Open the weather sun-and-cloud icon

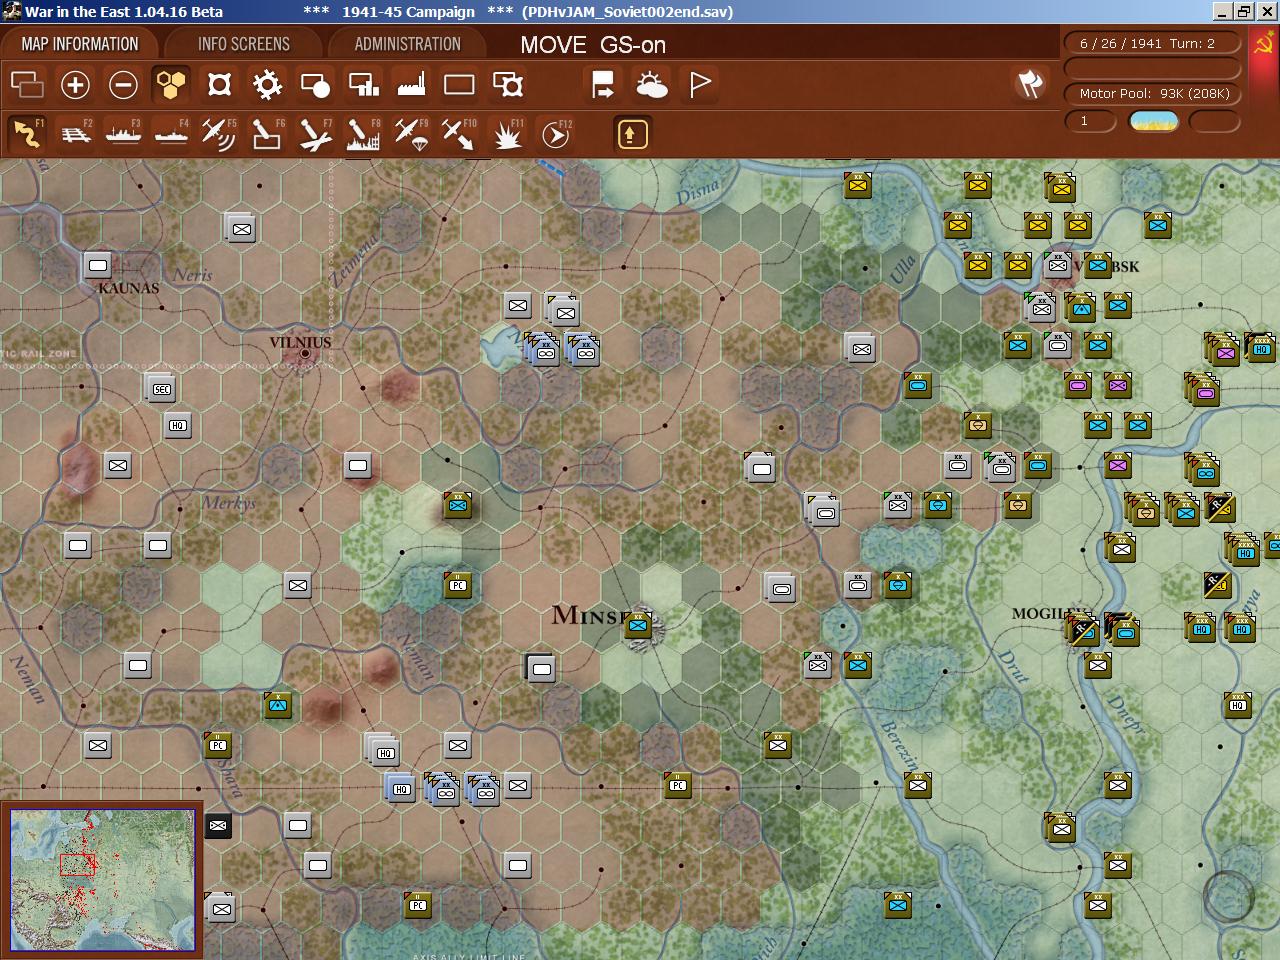(x=652, y=85)
